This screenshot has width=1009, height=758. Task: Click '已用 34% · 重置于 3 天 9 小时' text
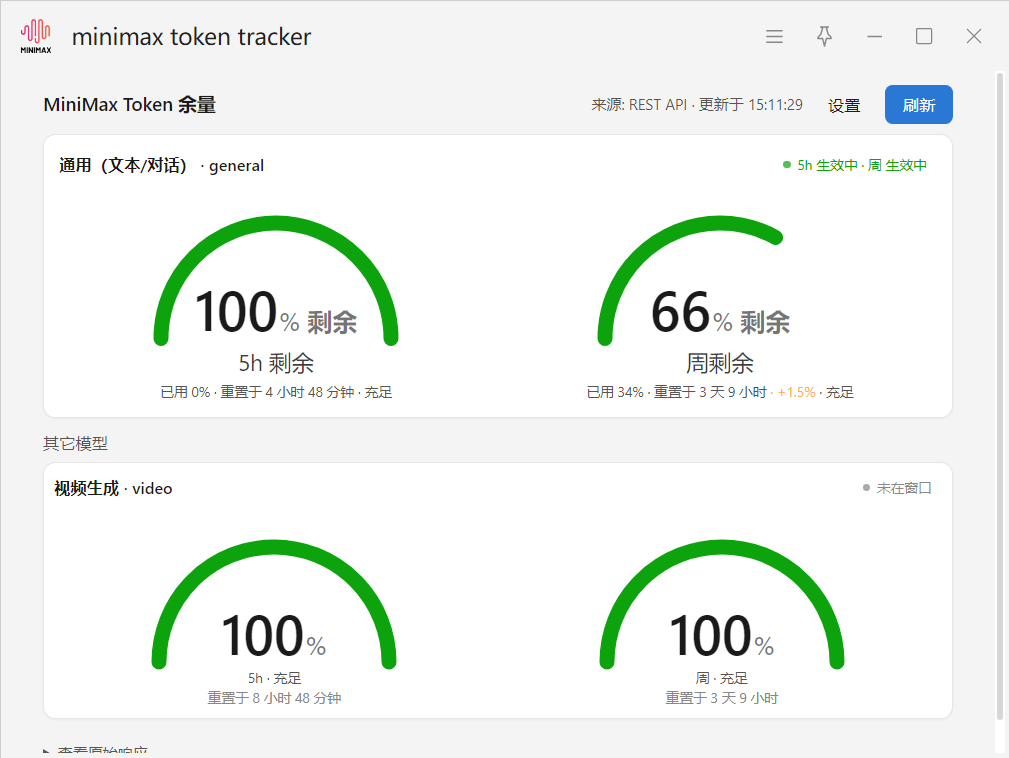(x=676, y=392)
